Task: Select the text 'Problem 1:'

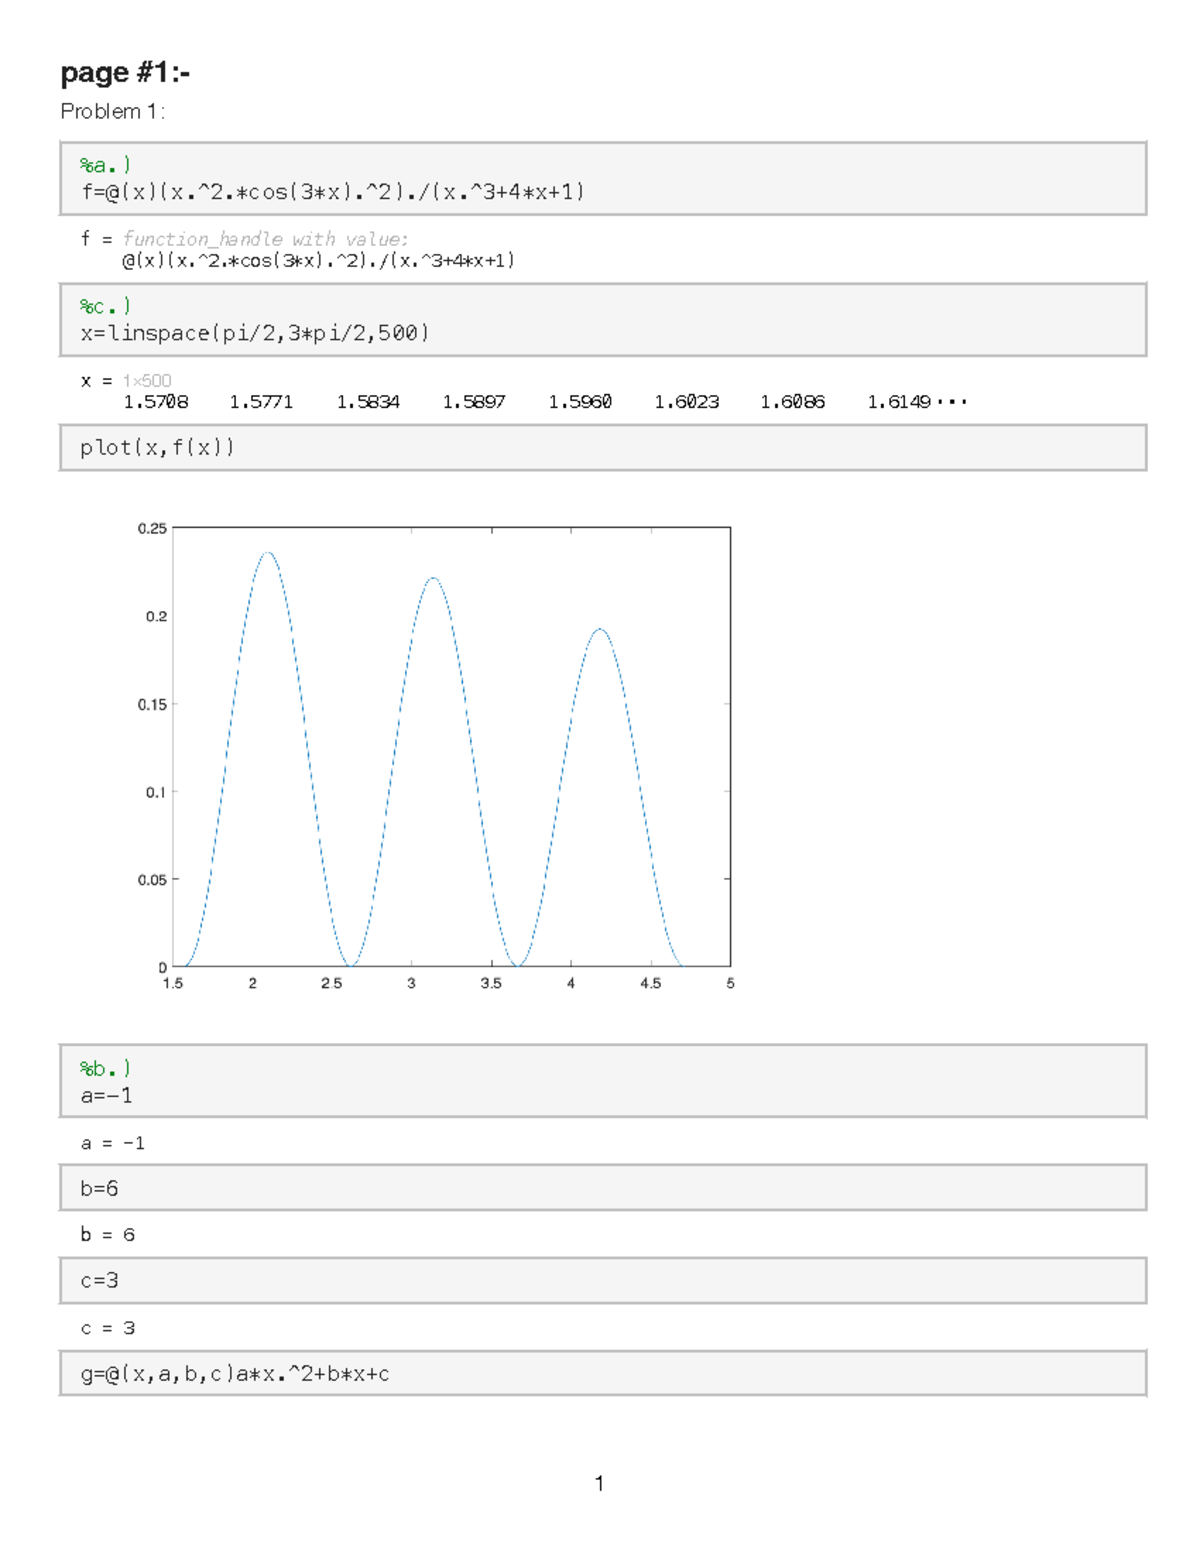Action: [112, 111]
